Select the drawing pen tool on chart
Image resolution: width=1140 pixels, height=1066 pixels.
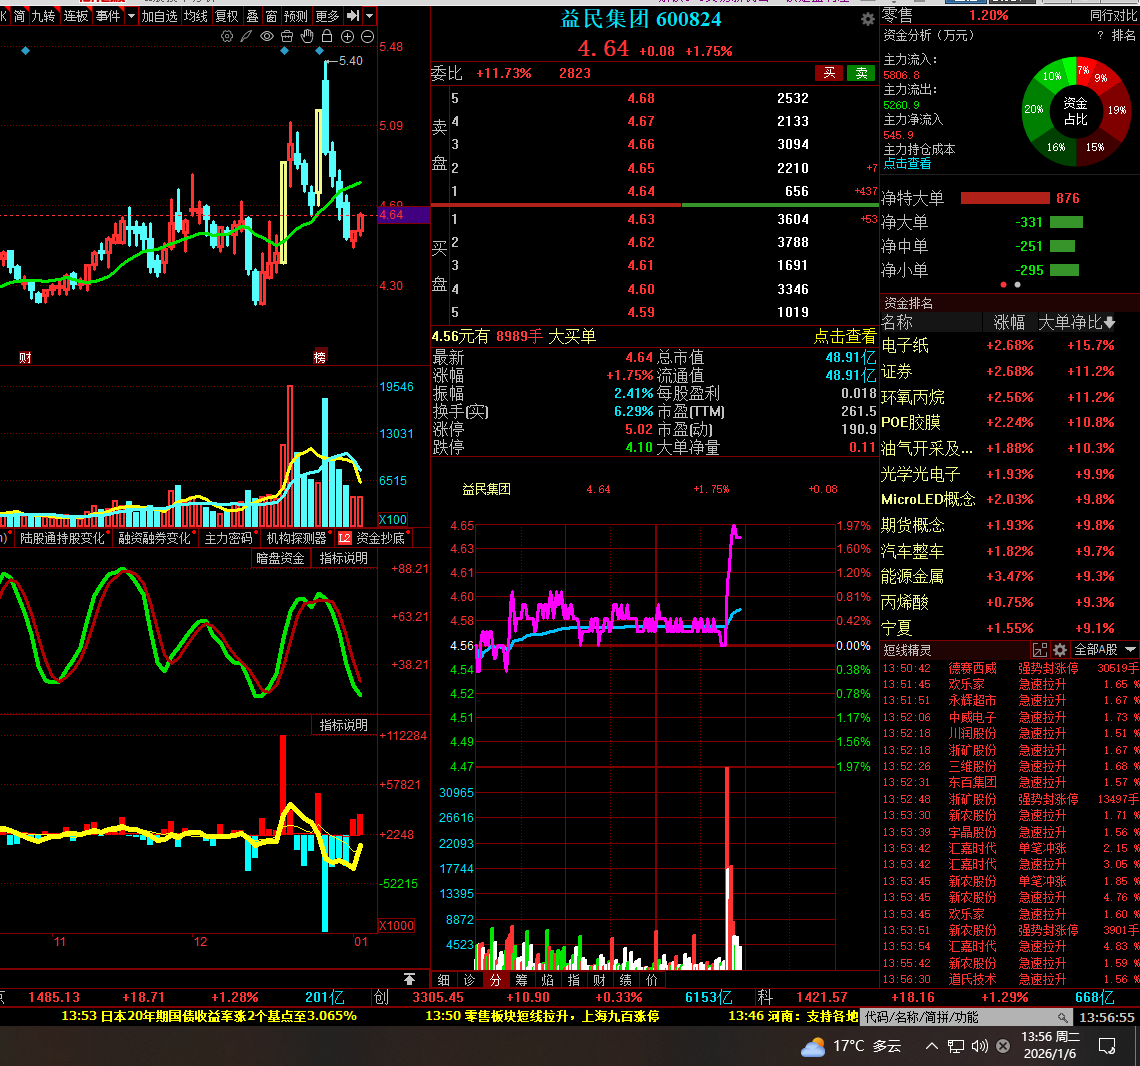click(x=246, y=36)
